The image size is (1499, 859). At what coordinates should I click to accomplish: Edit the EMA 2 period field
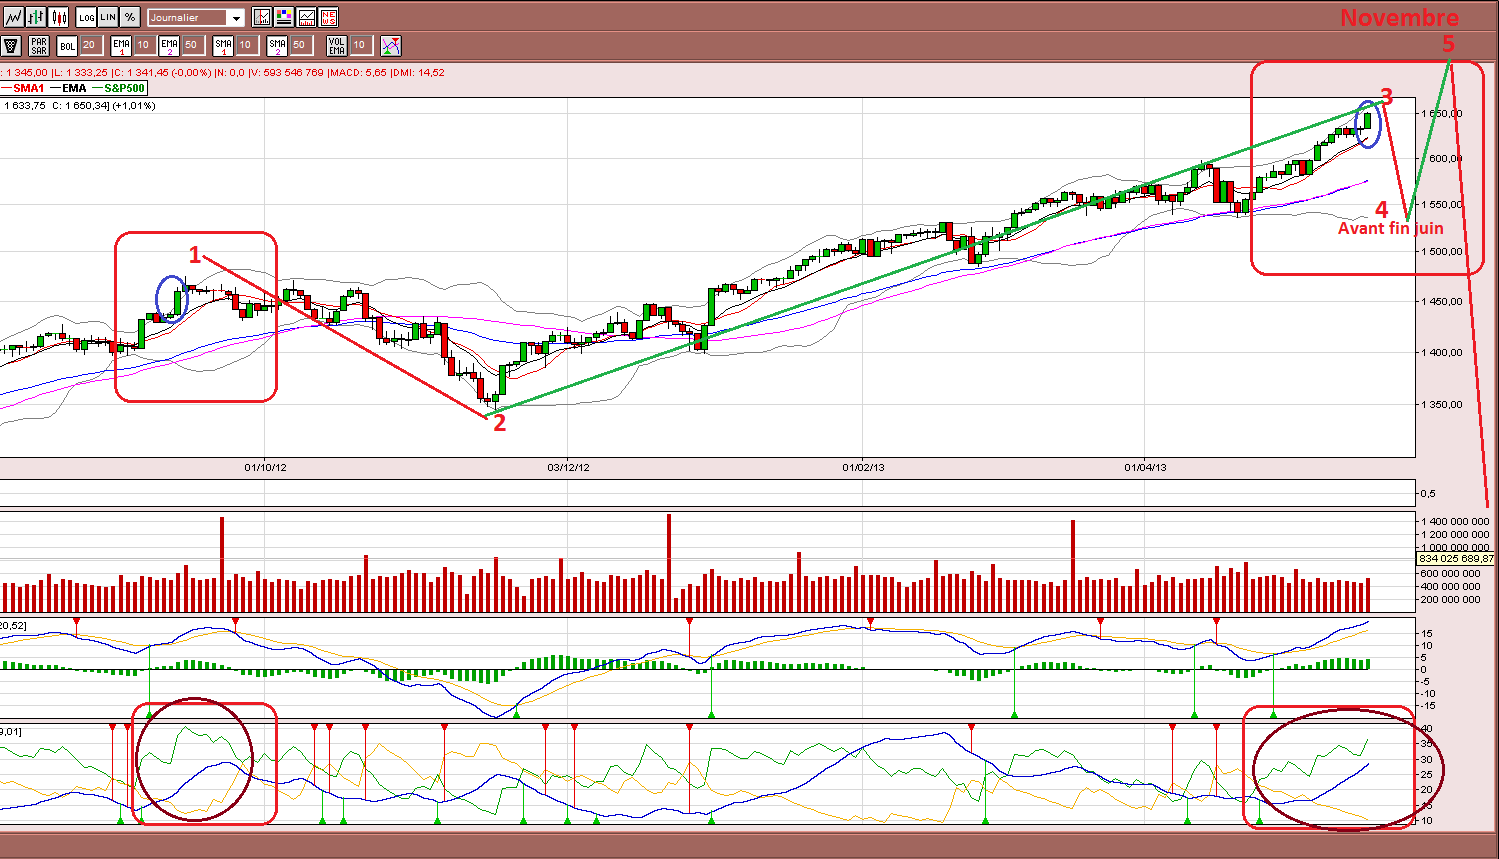(x=192, y=46)
